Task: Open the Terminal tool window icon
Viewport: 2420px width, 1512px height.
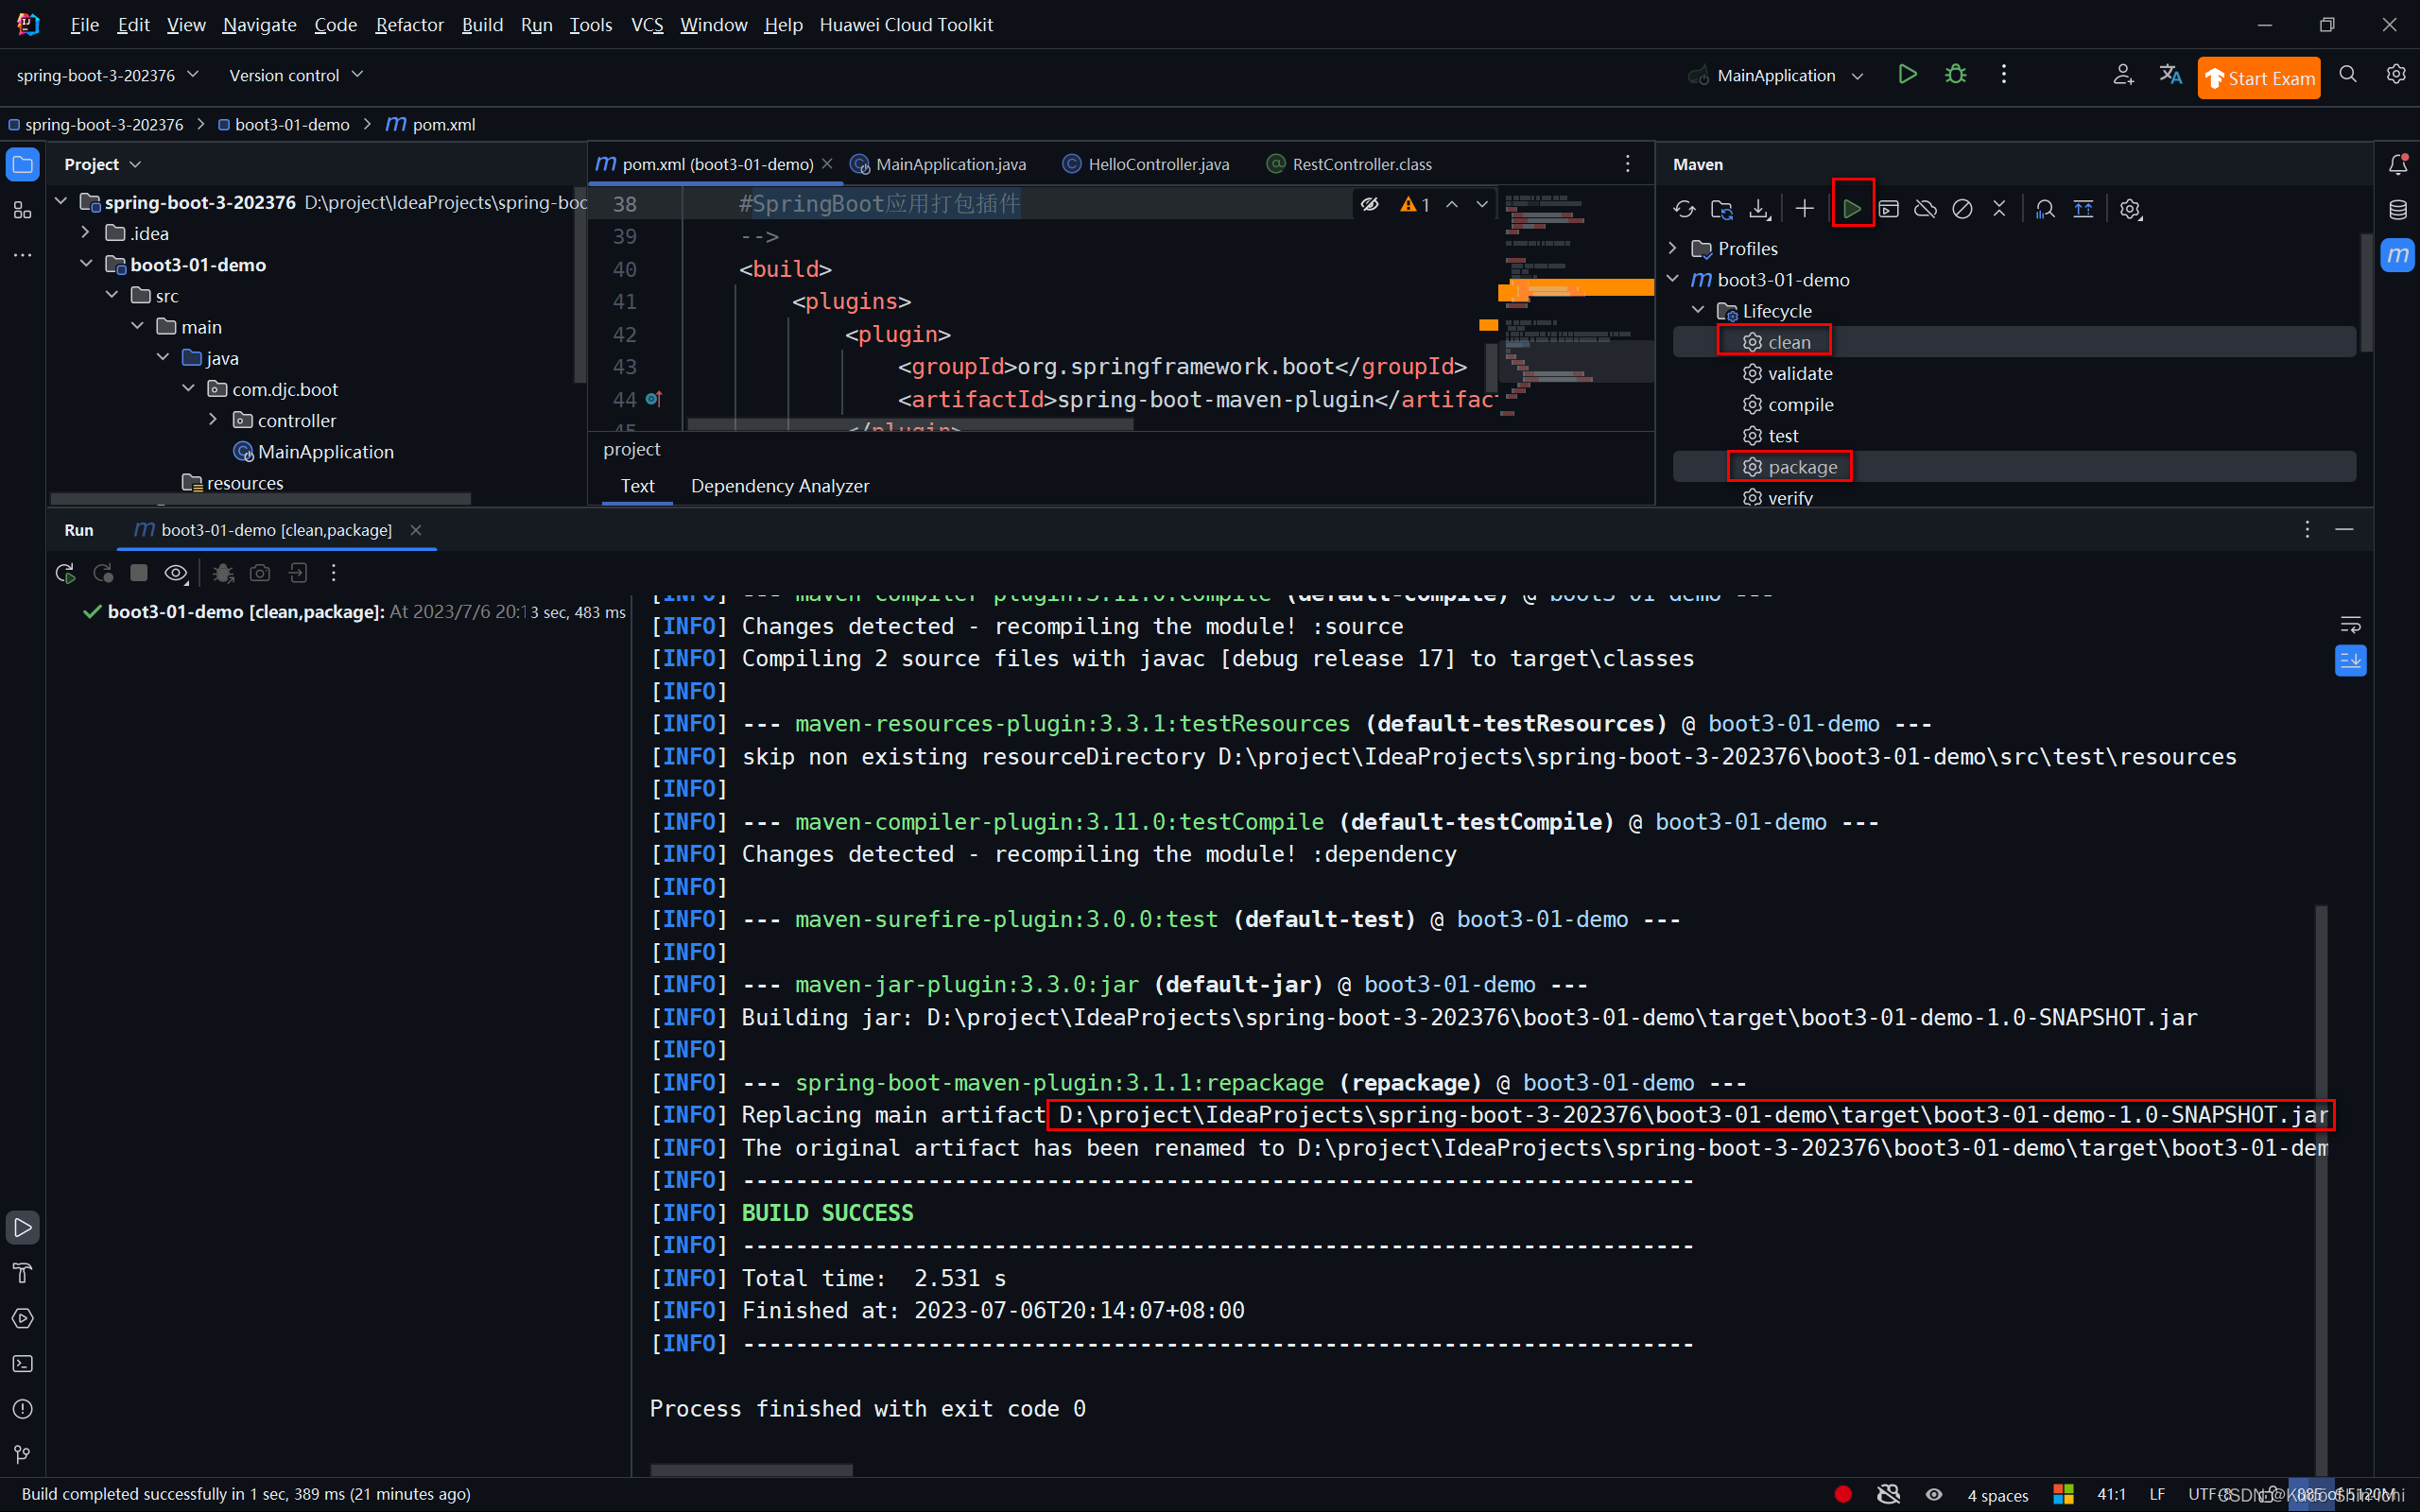Action: [22, 1364]
